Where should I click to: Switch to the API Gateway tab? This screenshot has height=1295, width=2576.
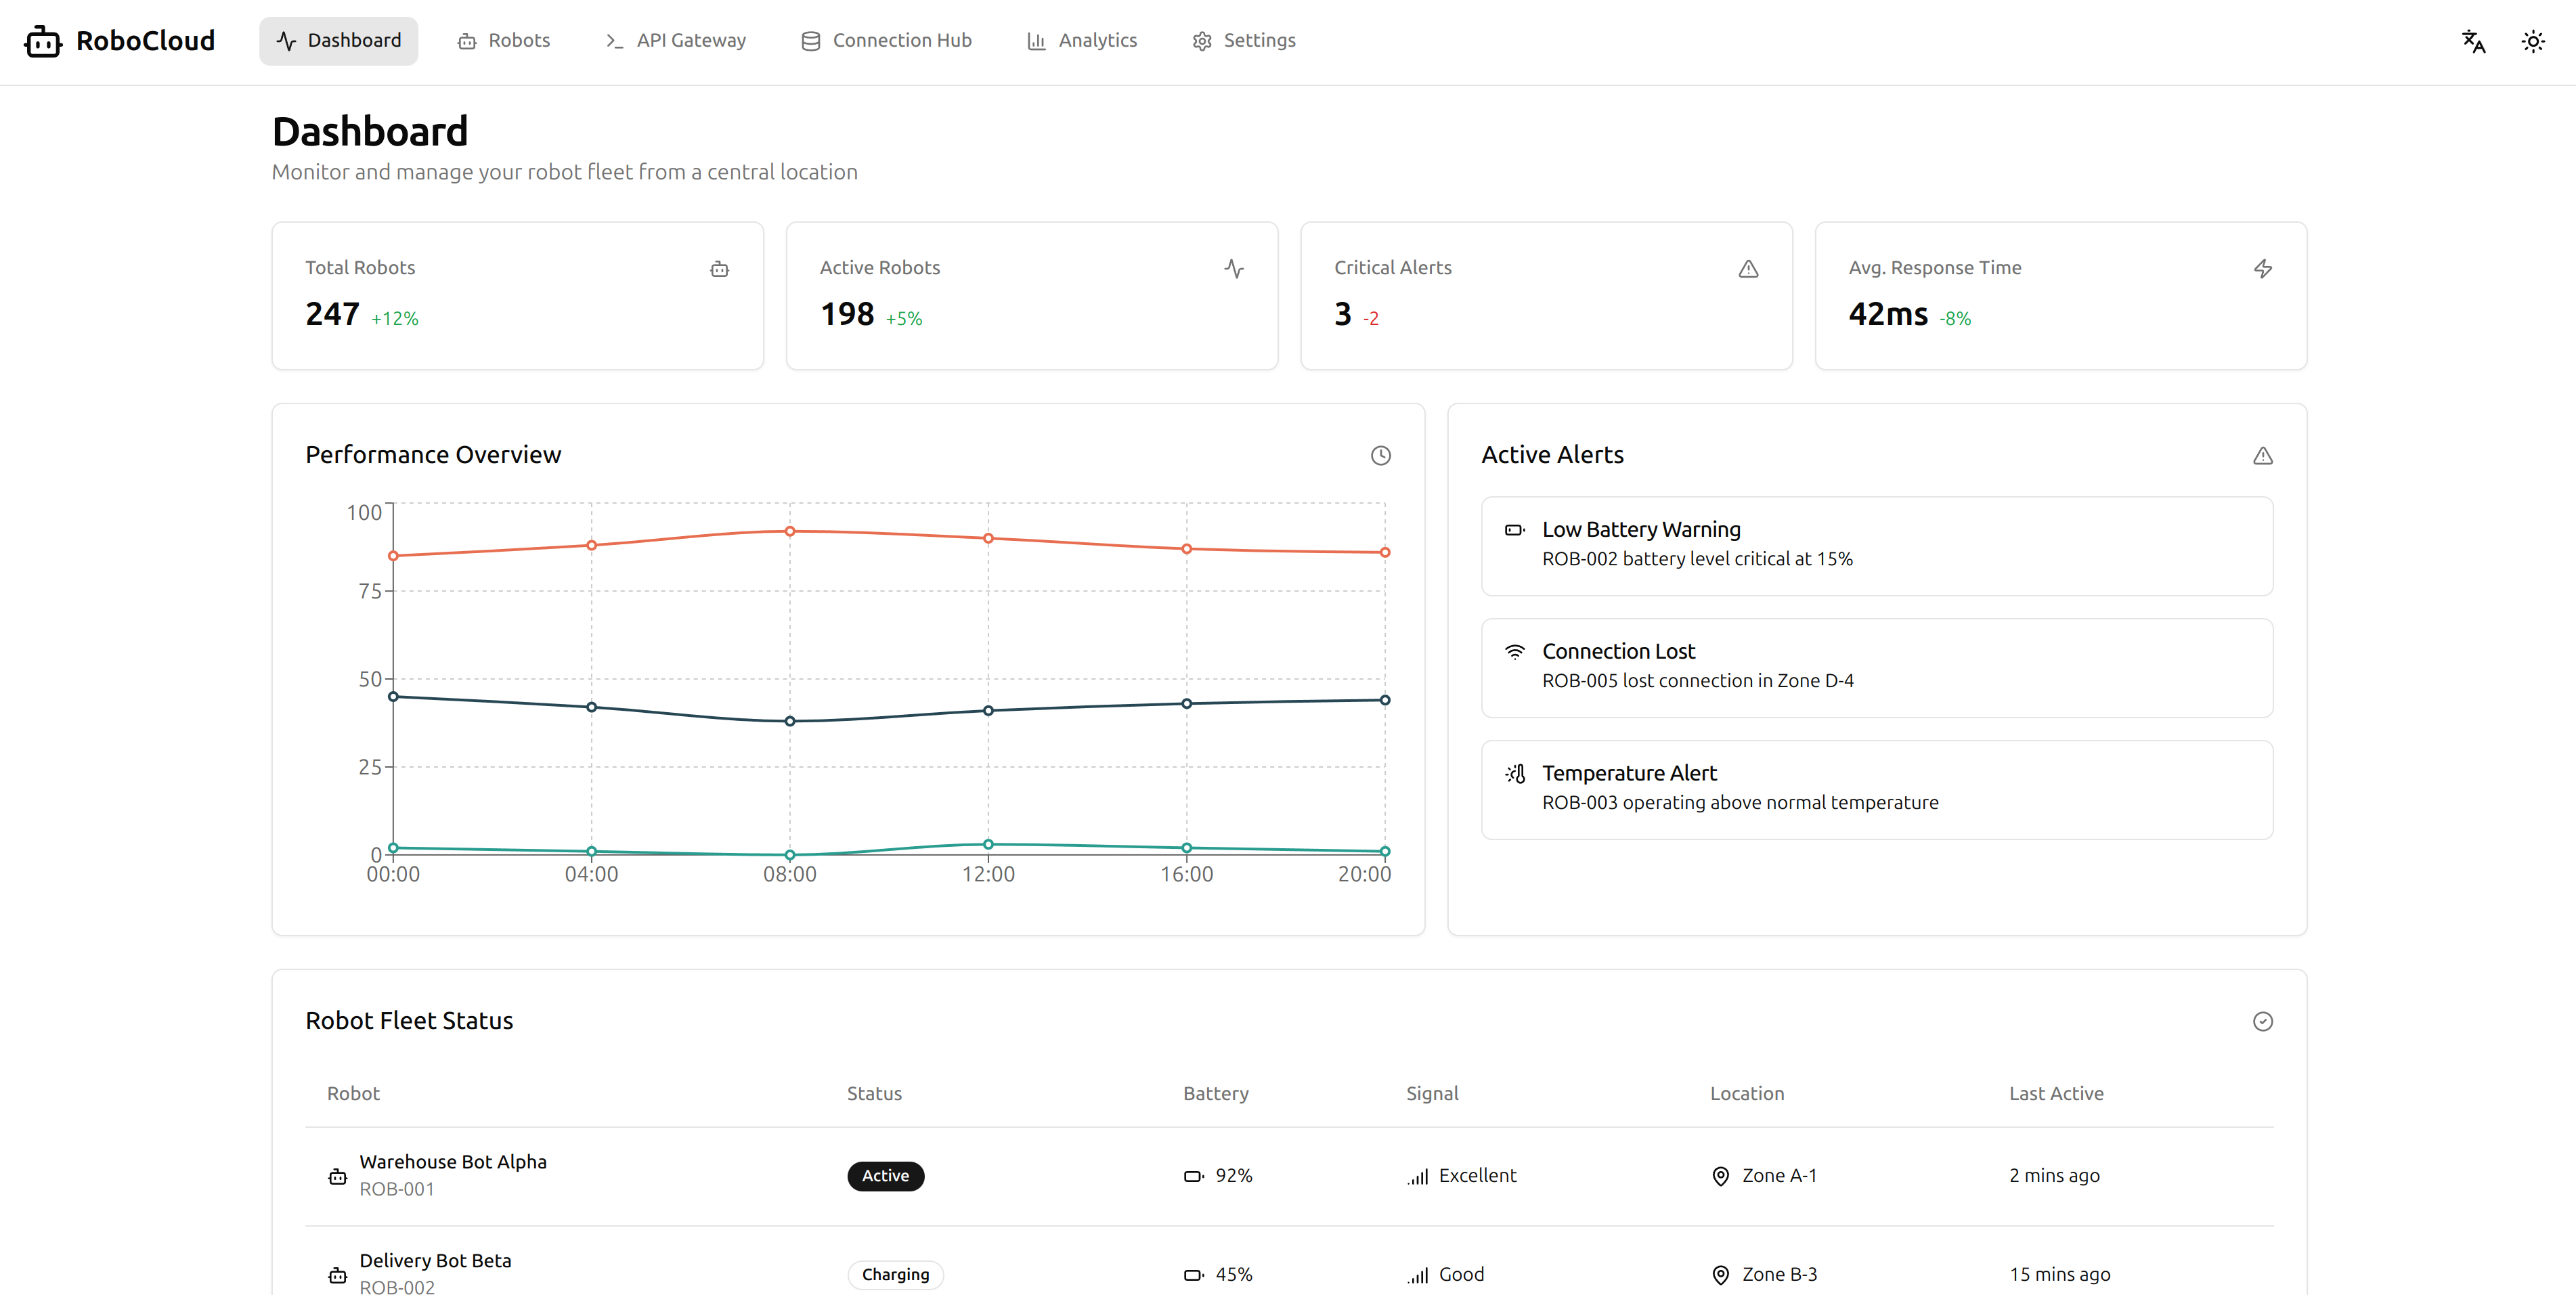tap(676, 41)
